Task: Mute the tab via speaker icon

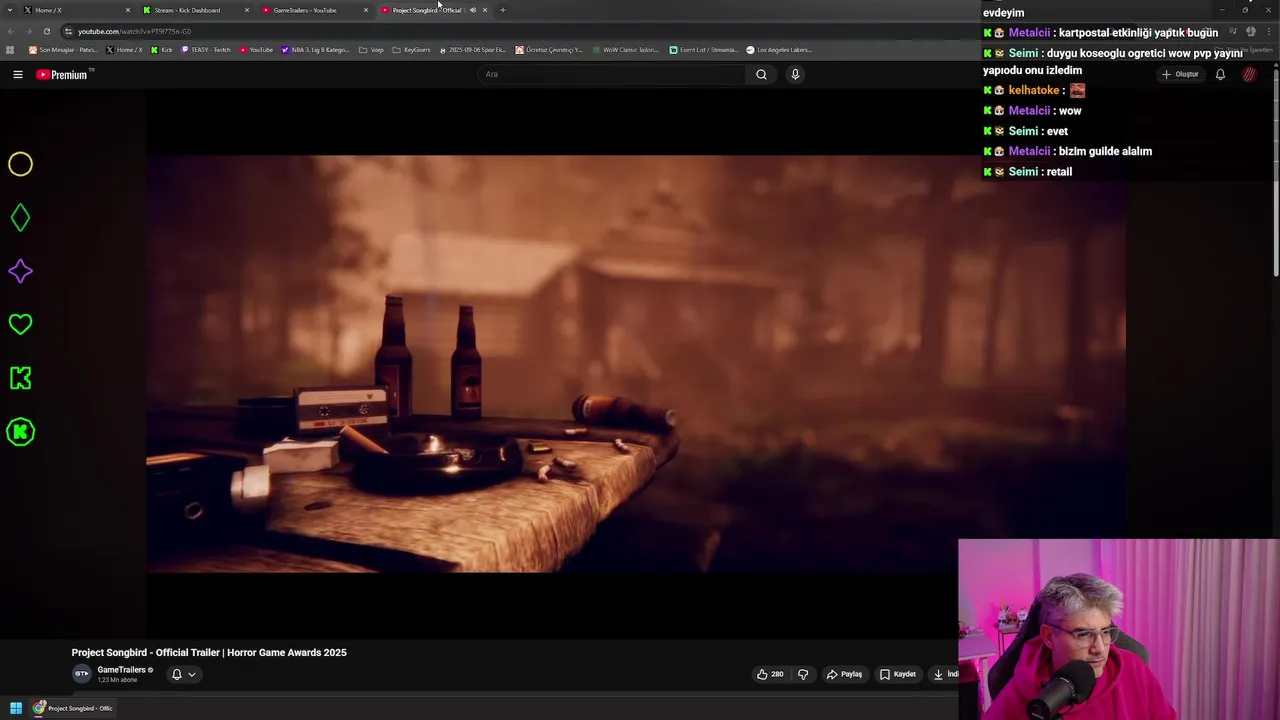Action: tap(473, 10)
